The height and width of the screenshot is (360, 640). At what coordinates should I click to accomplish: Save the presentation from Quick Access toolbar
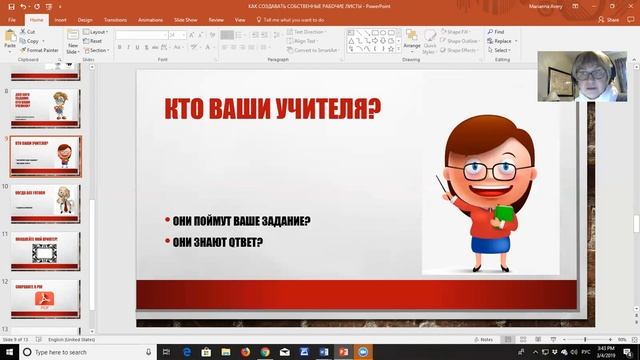[11, 7]
